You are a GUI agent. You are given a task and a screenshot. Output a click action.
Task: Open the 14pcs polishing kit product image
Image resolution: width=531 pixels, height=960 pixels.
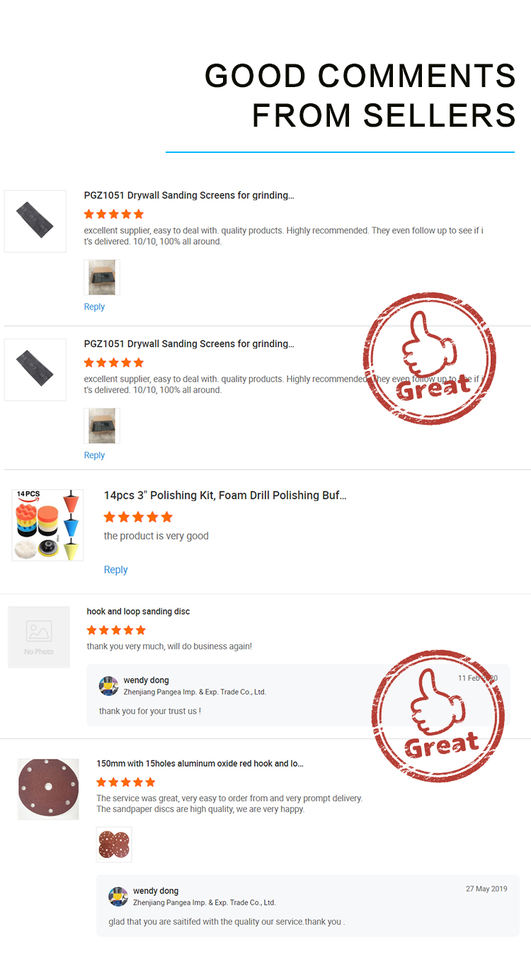pyautogui.click(x=47, y=525)
